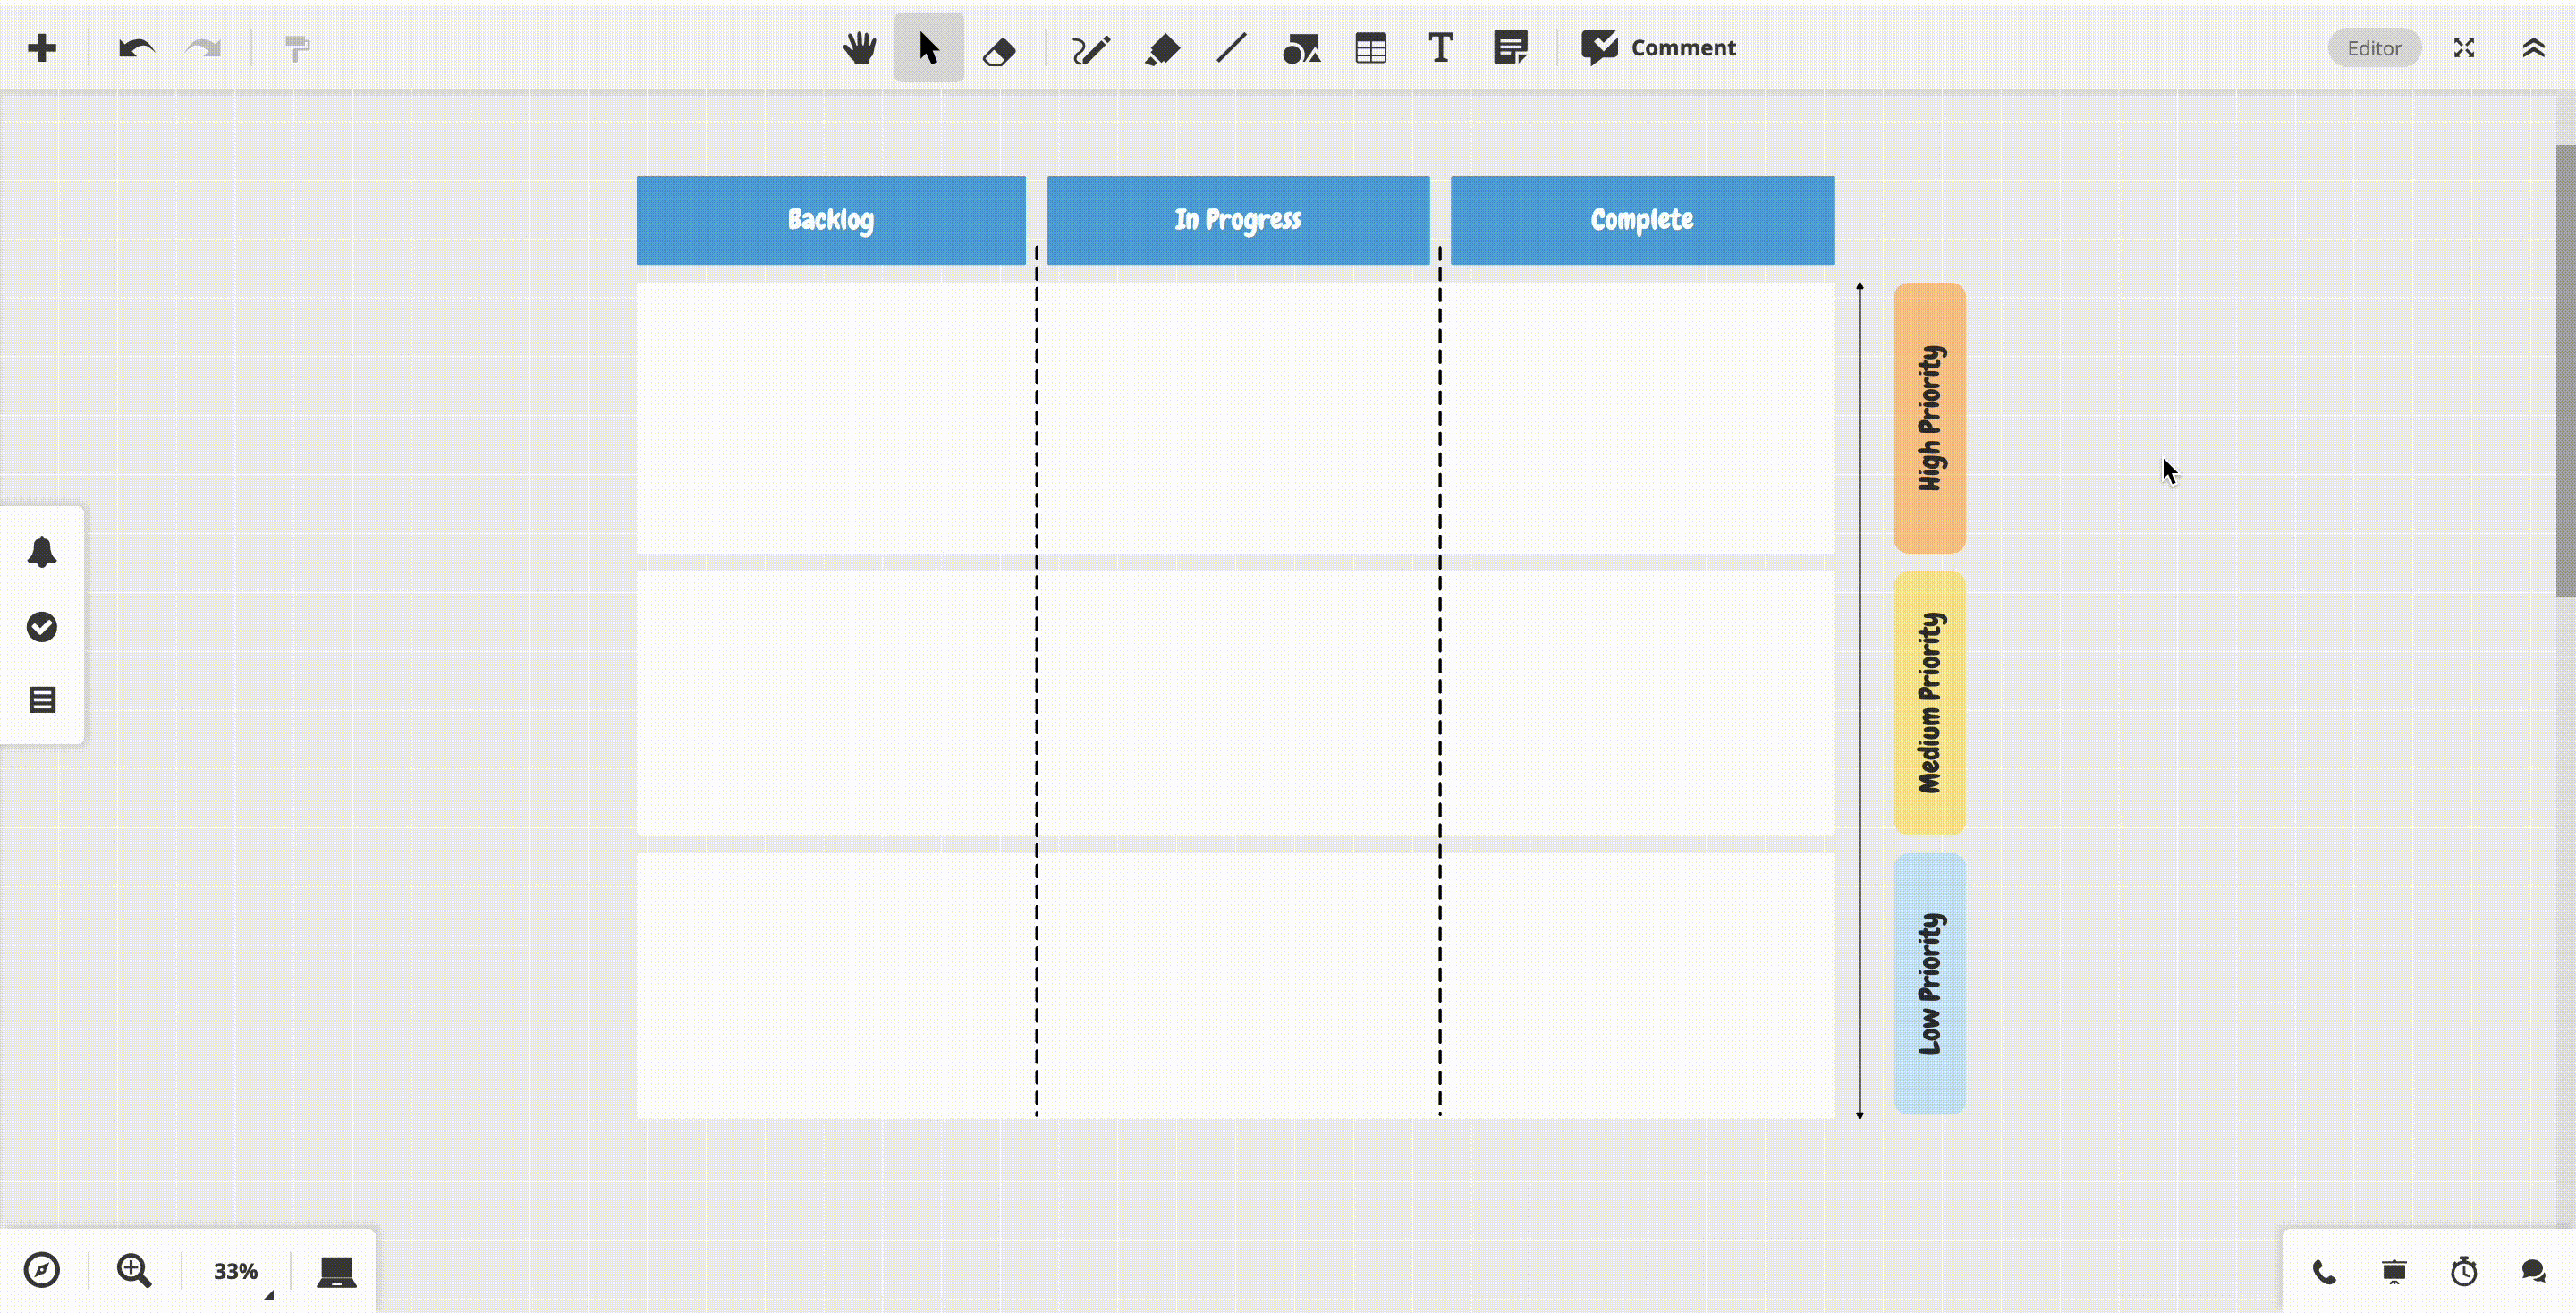Open the compass navigation icon
The image size is (2576, 1313).
(42, 1270)
